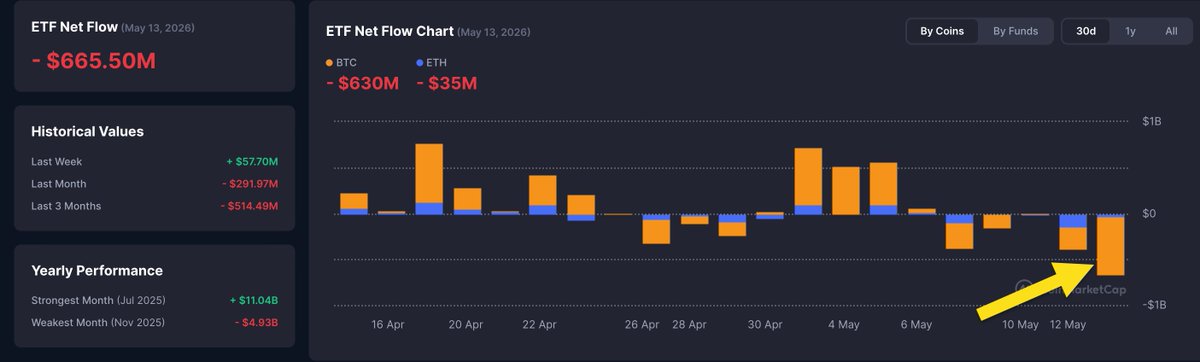Click the Historical Values heading

click(x=87, y=132)
